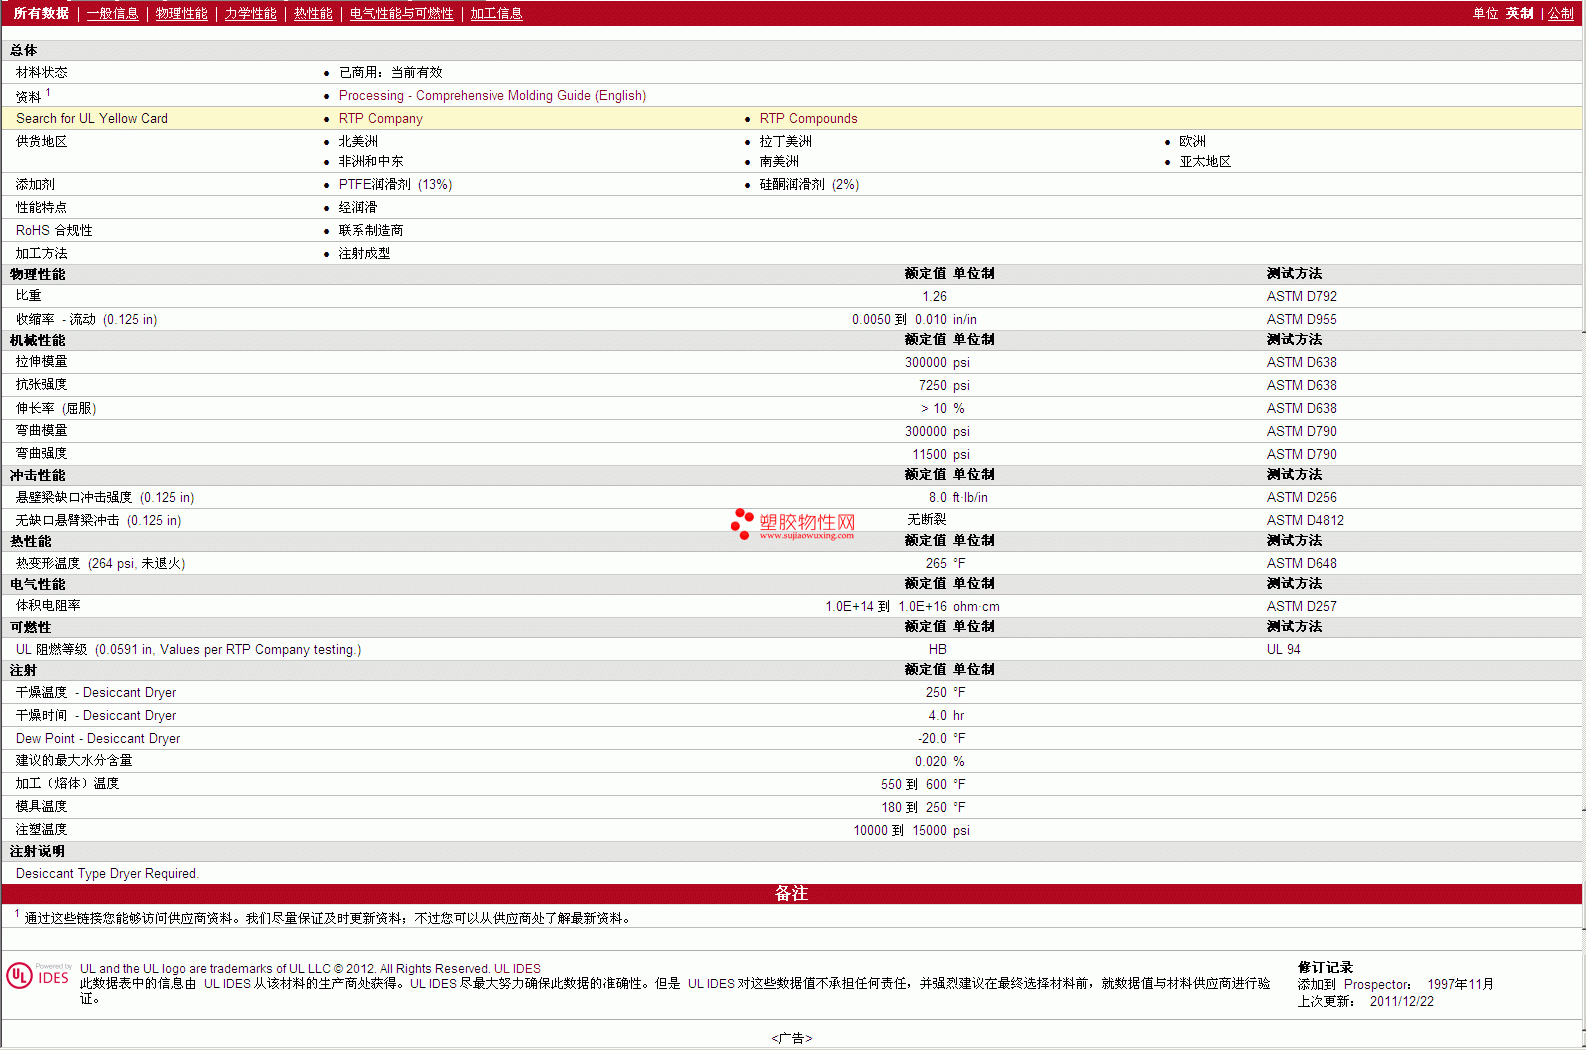
Task: Click the 亚太地区 region entry
Action: point(1205,161)
